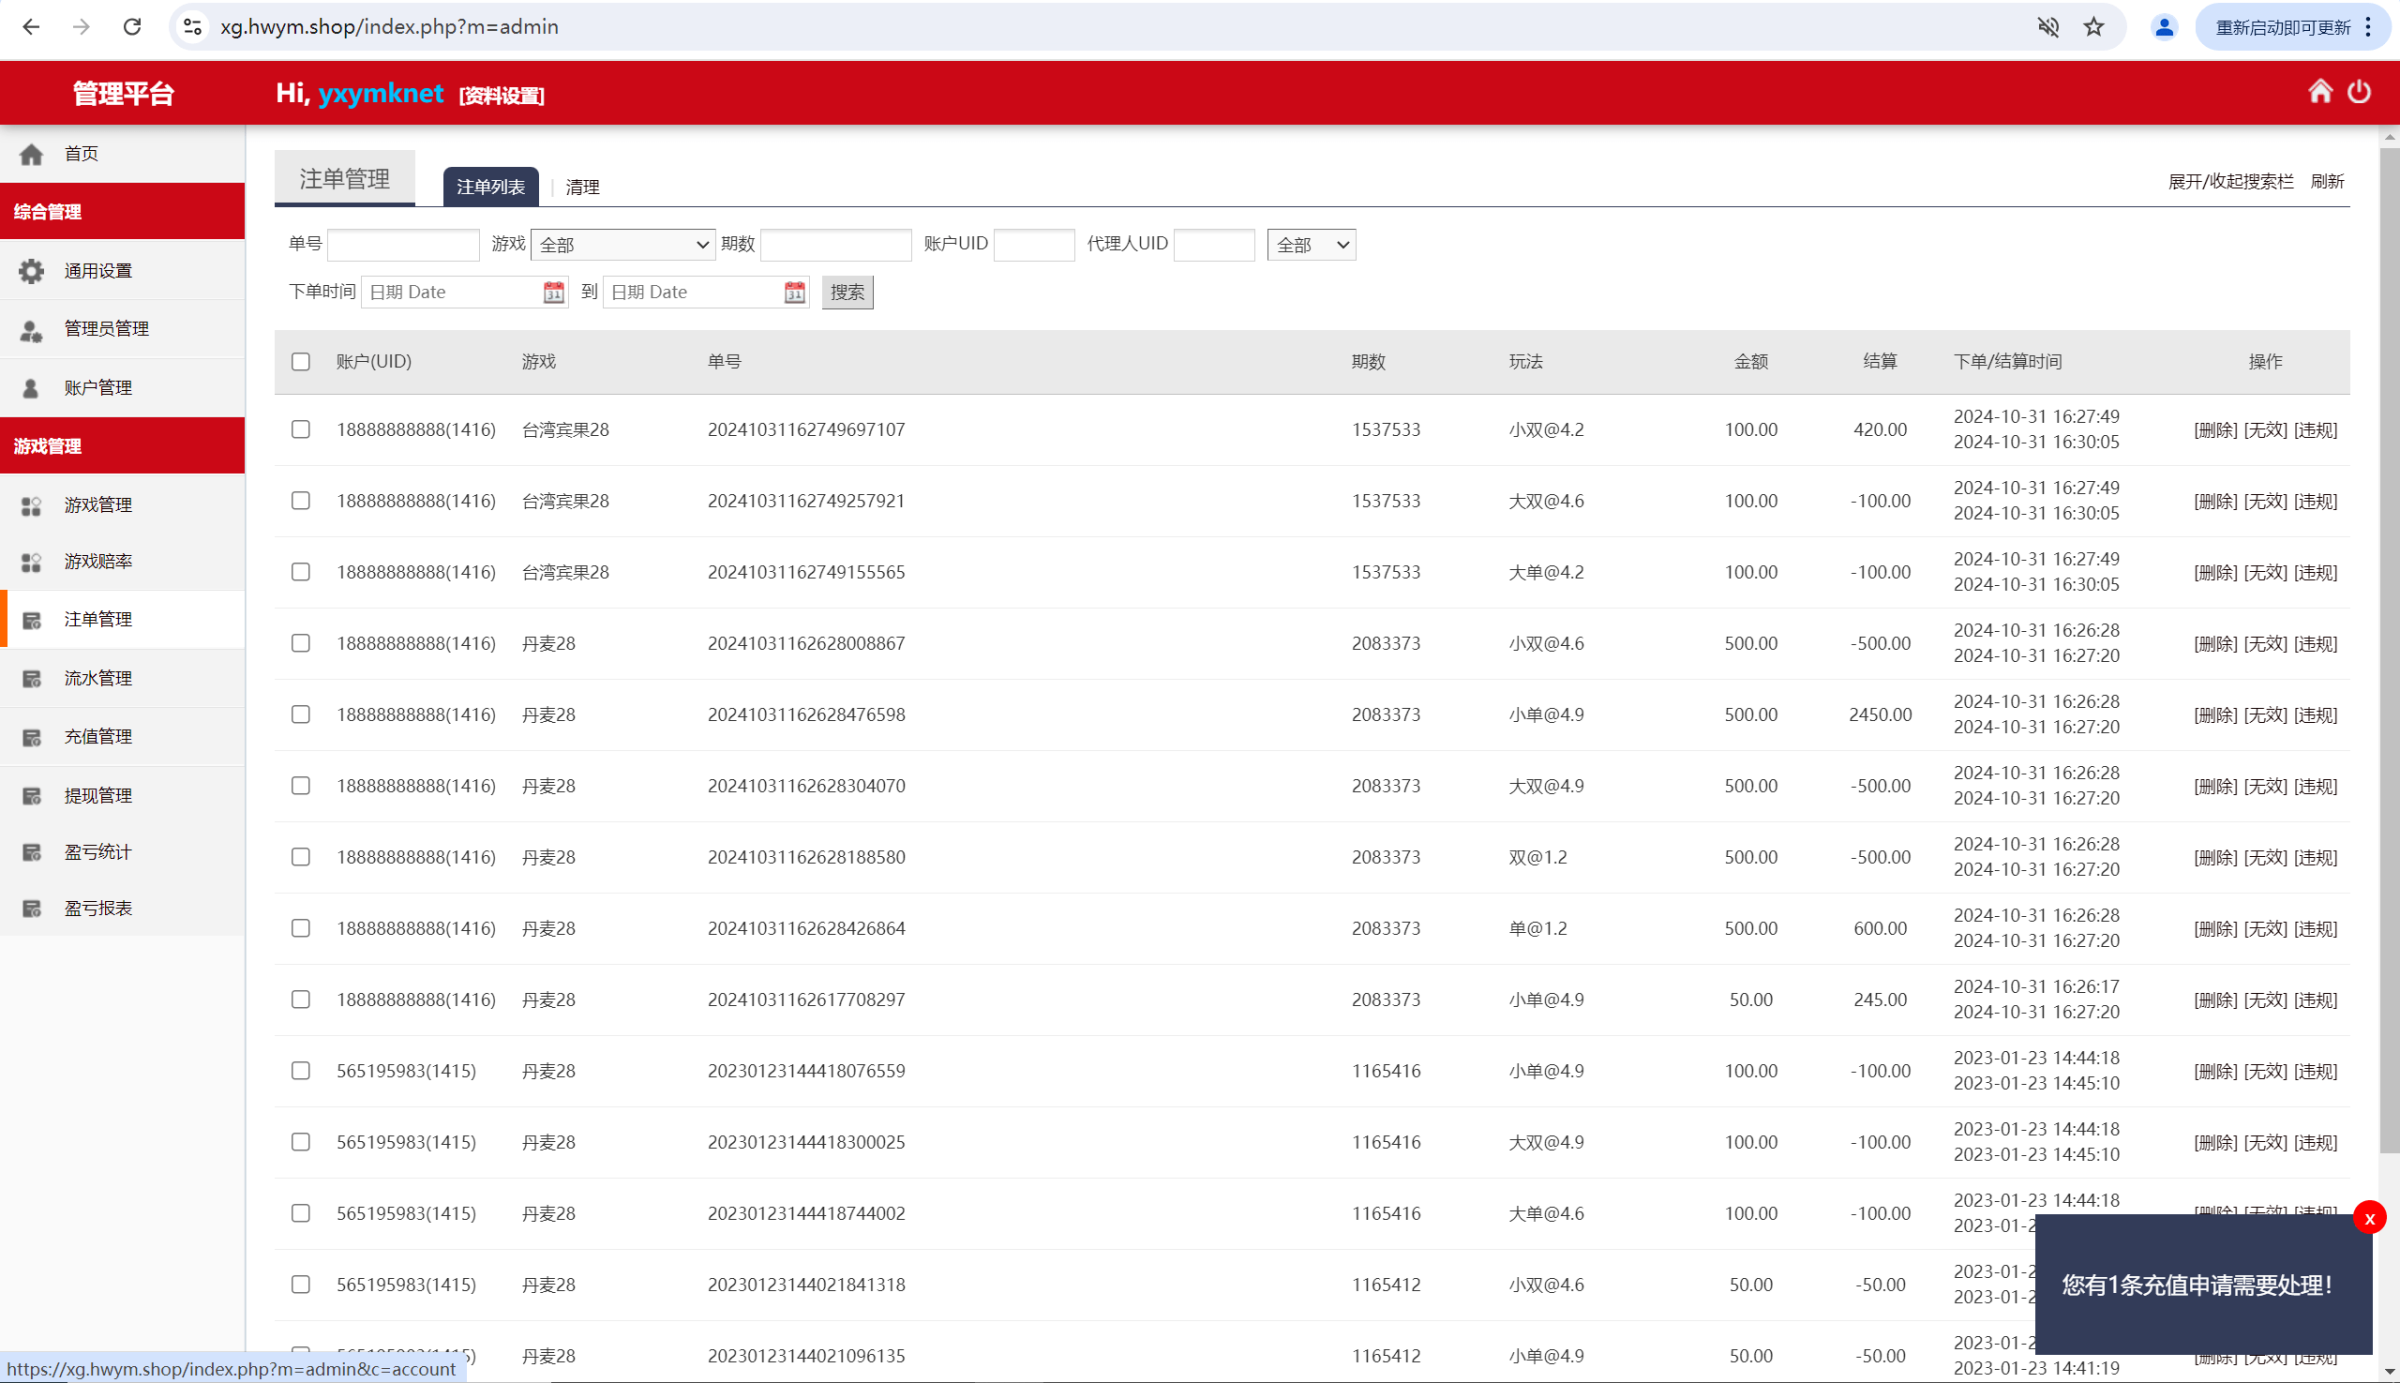Check the row for order 20241031162749697107
Viewport: 2400px width, 1383px height.
point(301,430)
